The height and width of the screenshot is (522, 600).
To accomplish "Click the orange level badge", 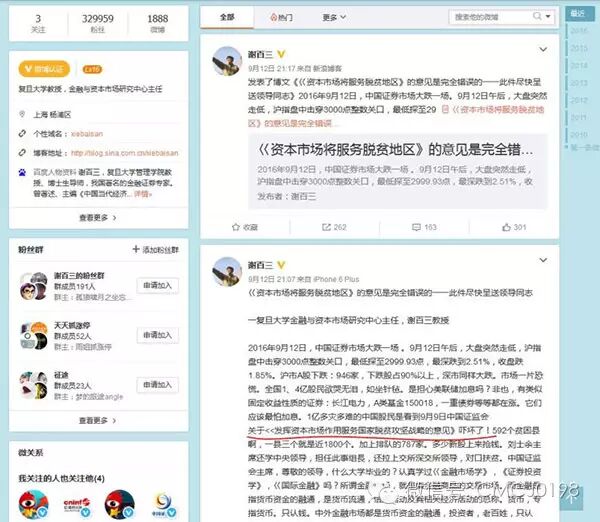I will pos(92,69).
